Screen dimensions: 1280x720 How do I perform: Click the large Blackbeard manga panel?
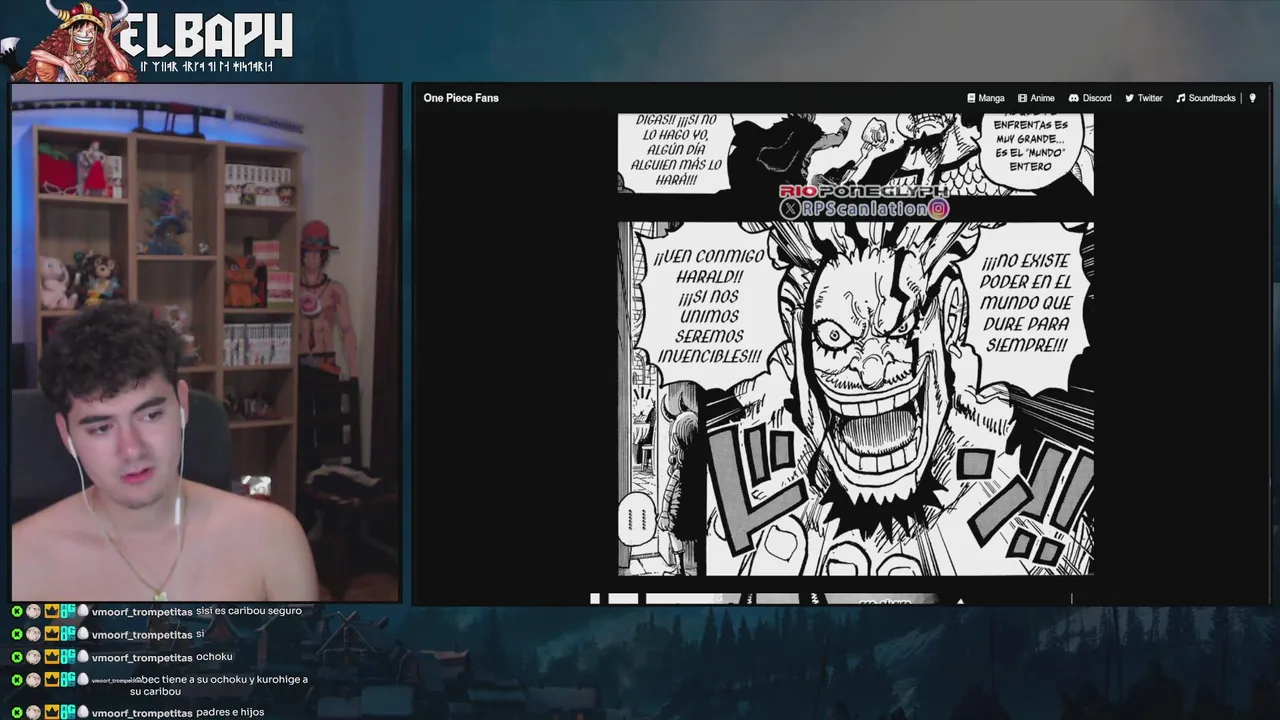tap(856, 399)
